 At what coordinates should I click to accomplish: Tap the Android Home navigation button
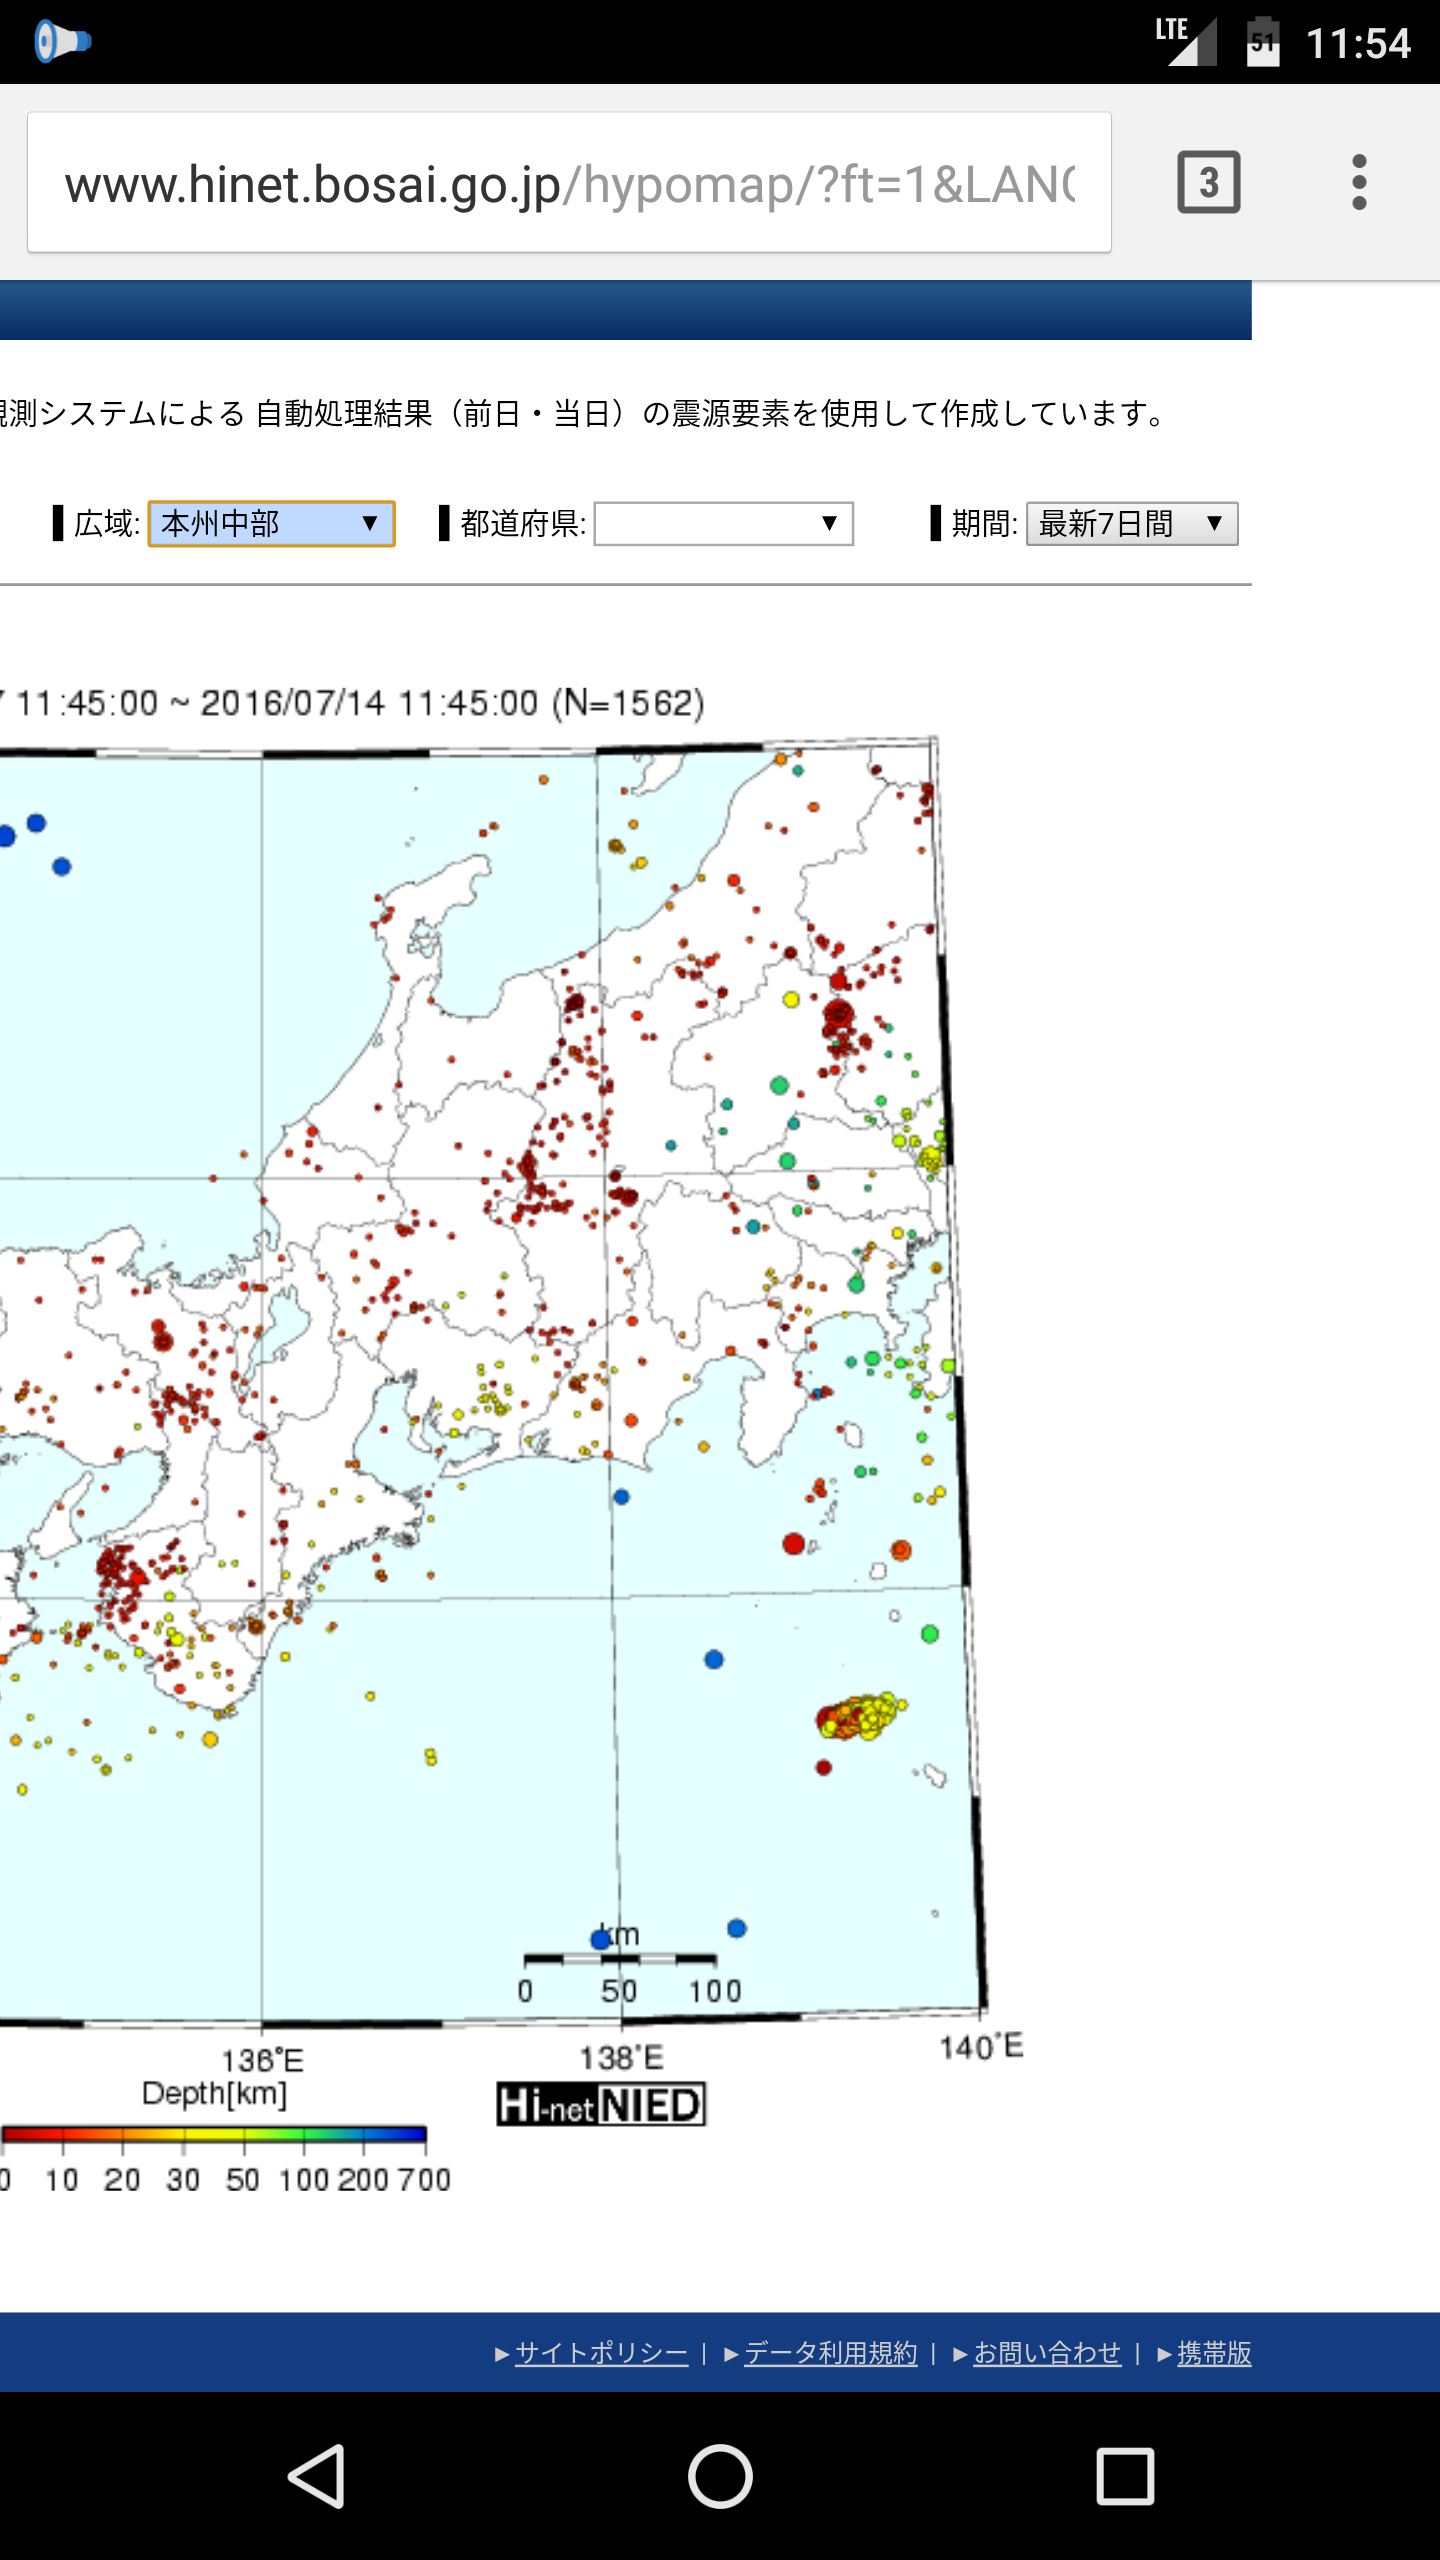click(720, 2476)
